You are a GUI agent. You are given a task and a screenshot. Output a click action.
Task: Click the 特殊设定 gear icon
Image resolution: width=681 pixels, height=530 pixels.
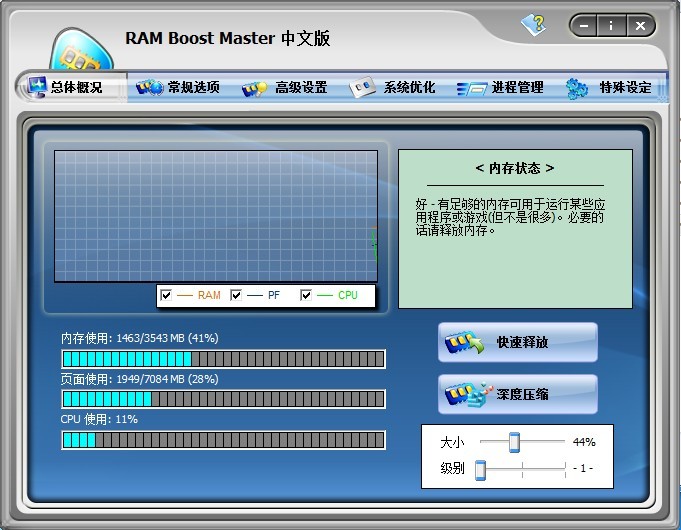[577, 88]
